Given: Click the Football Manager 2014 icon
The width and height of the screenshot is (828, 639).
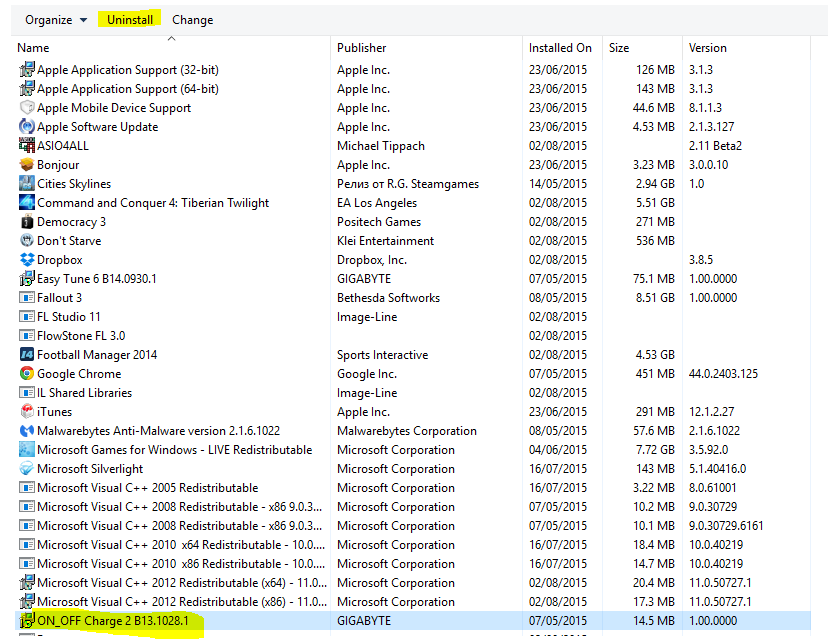Looking at the screenshot, I should (27, 355).
